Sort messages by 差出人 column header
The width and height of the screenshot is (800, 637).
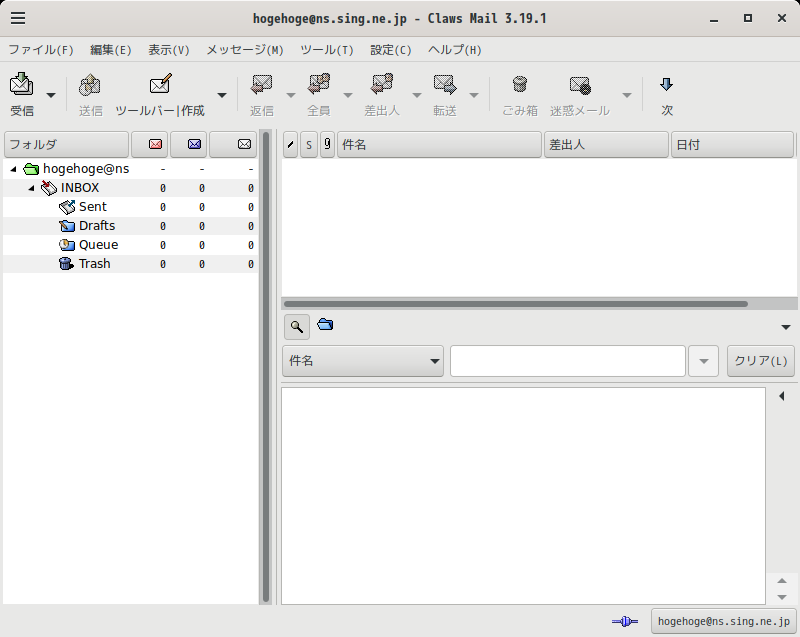[x=606, y=144]
